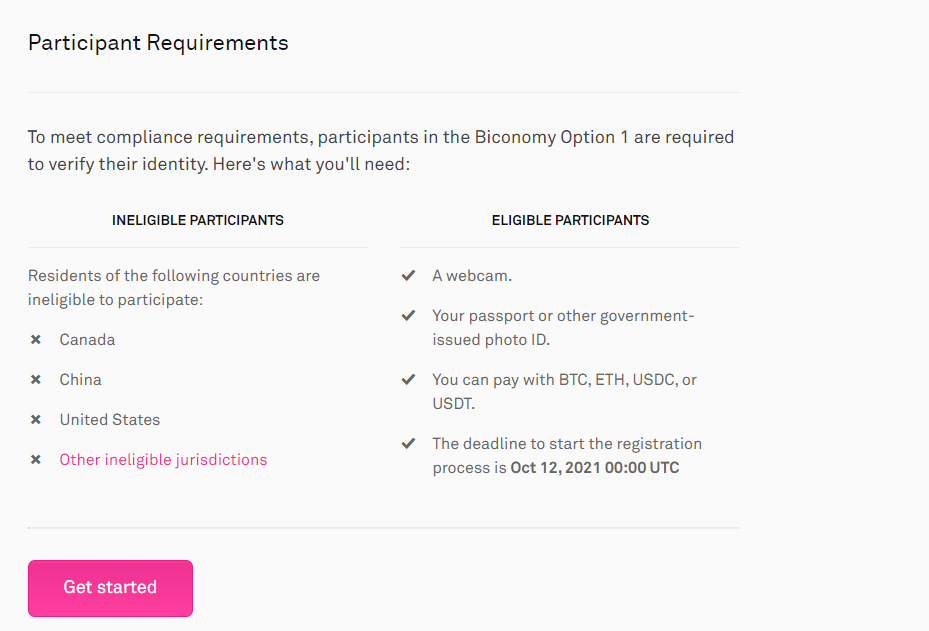Click the Canada list entry
929x631 pixels.
click(x=87, y=339)
